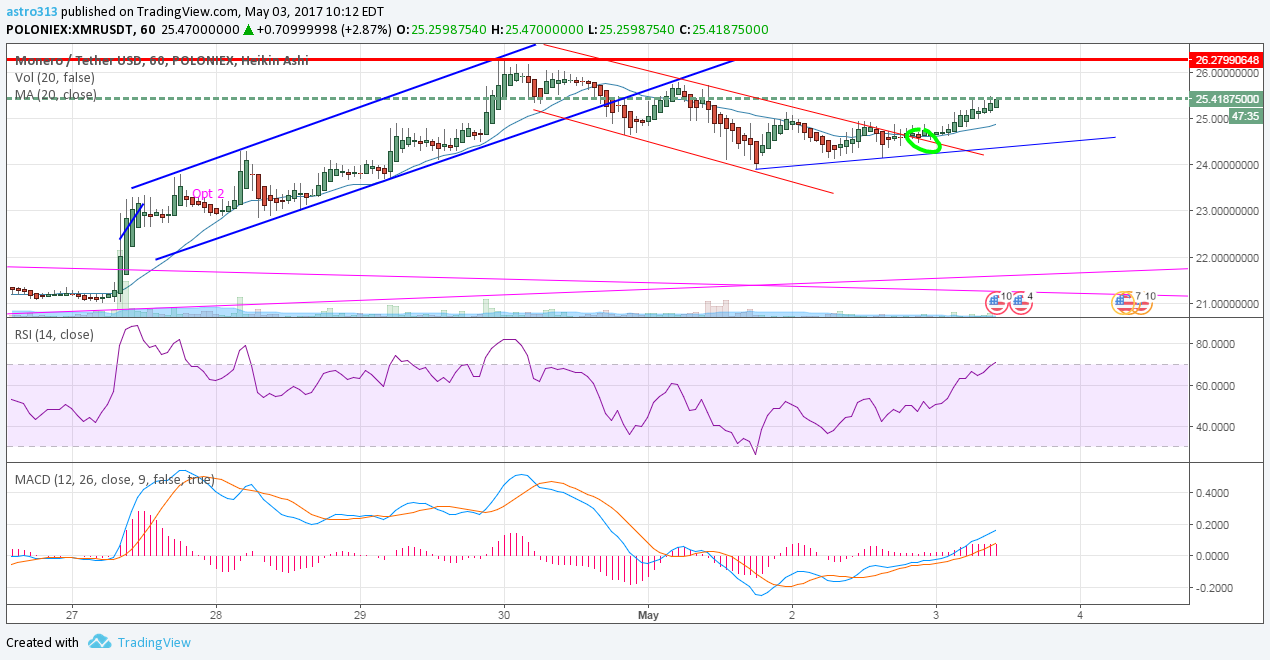Viewport: 1270px width, 660px height.
Task: Select the red 26.27990648 resistance price label
Action: point(1226,60)
